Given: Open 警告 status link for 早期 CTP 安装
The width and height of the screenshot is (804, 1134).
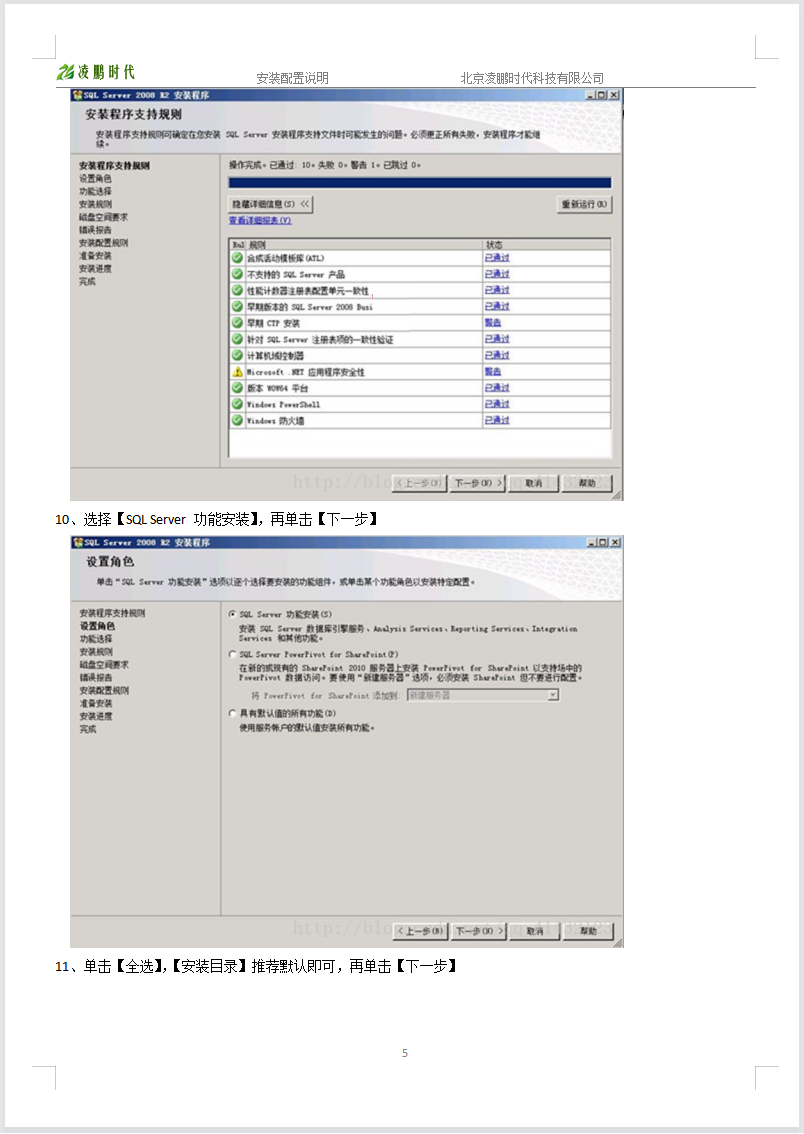Looking at the screenshot, I should (493, 323).
